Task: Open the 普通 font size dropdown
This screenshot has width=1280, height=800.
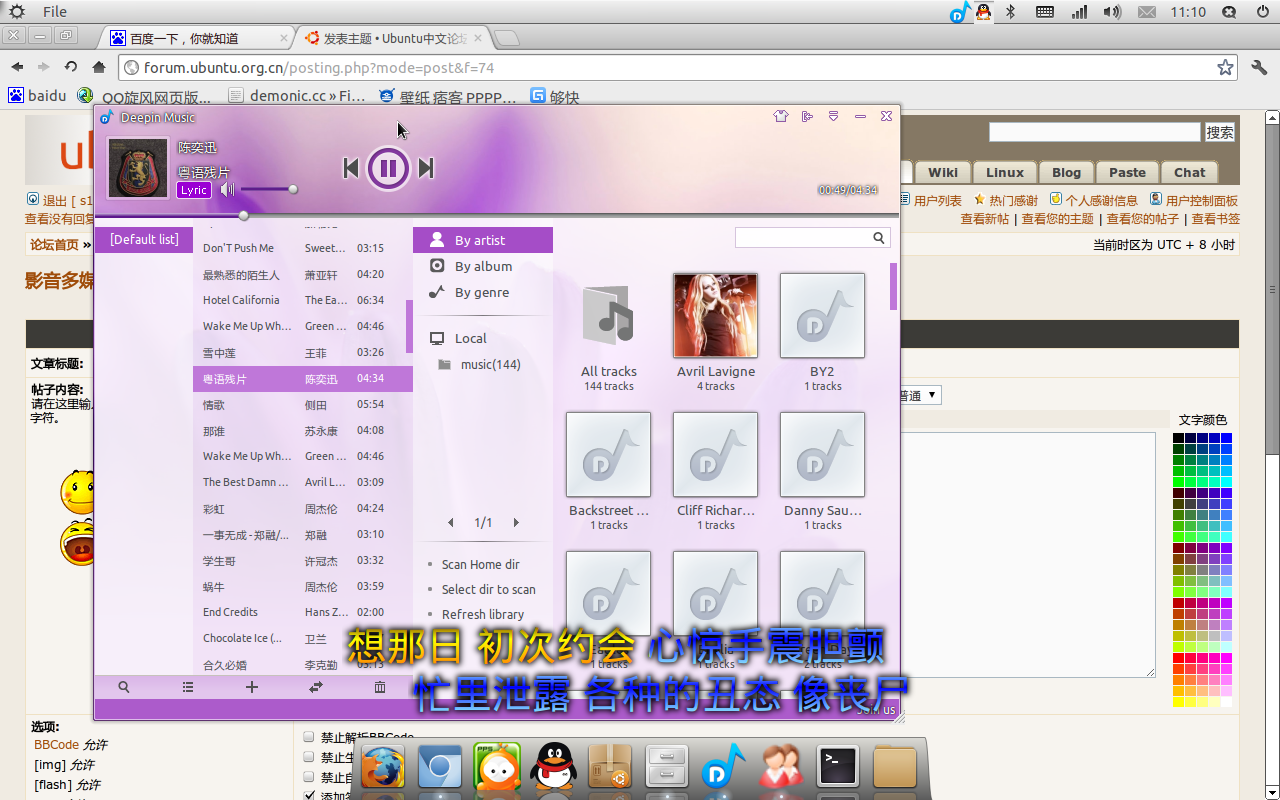Action: [x=918, y=395]
